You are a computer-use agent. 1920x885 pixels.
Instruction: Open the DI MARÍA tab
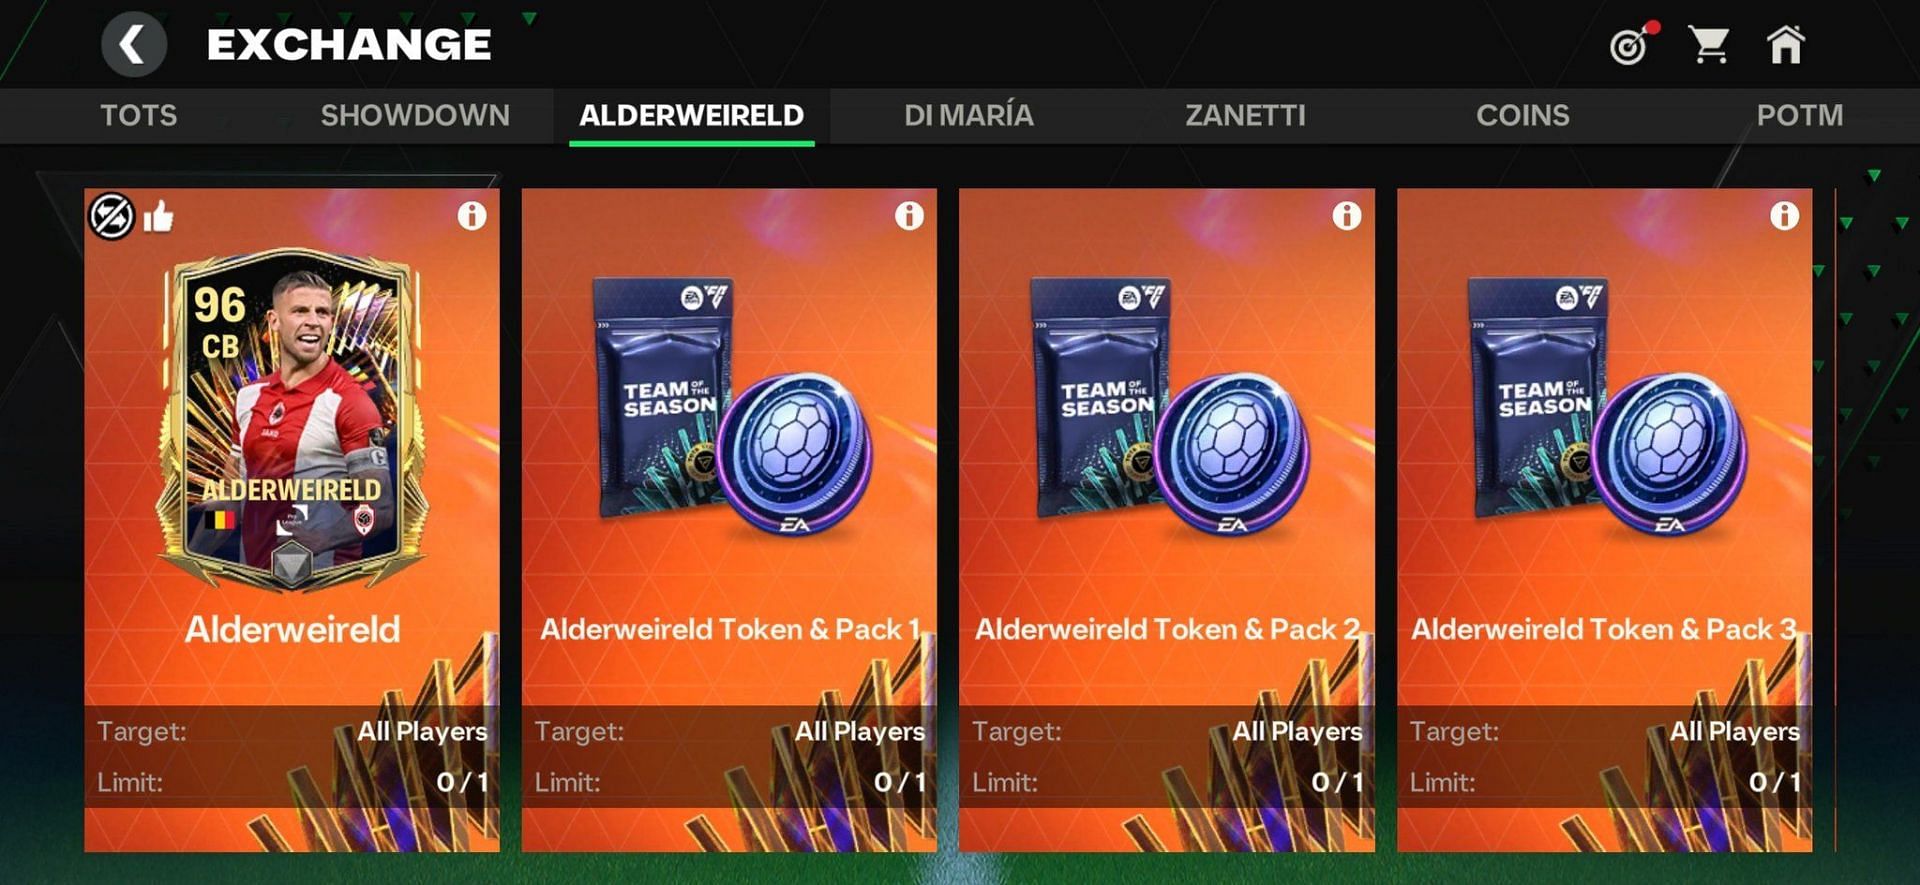[x=968, y=116]
